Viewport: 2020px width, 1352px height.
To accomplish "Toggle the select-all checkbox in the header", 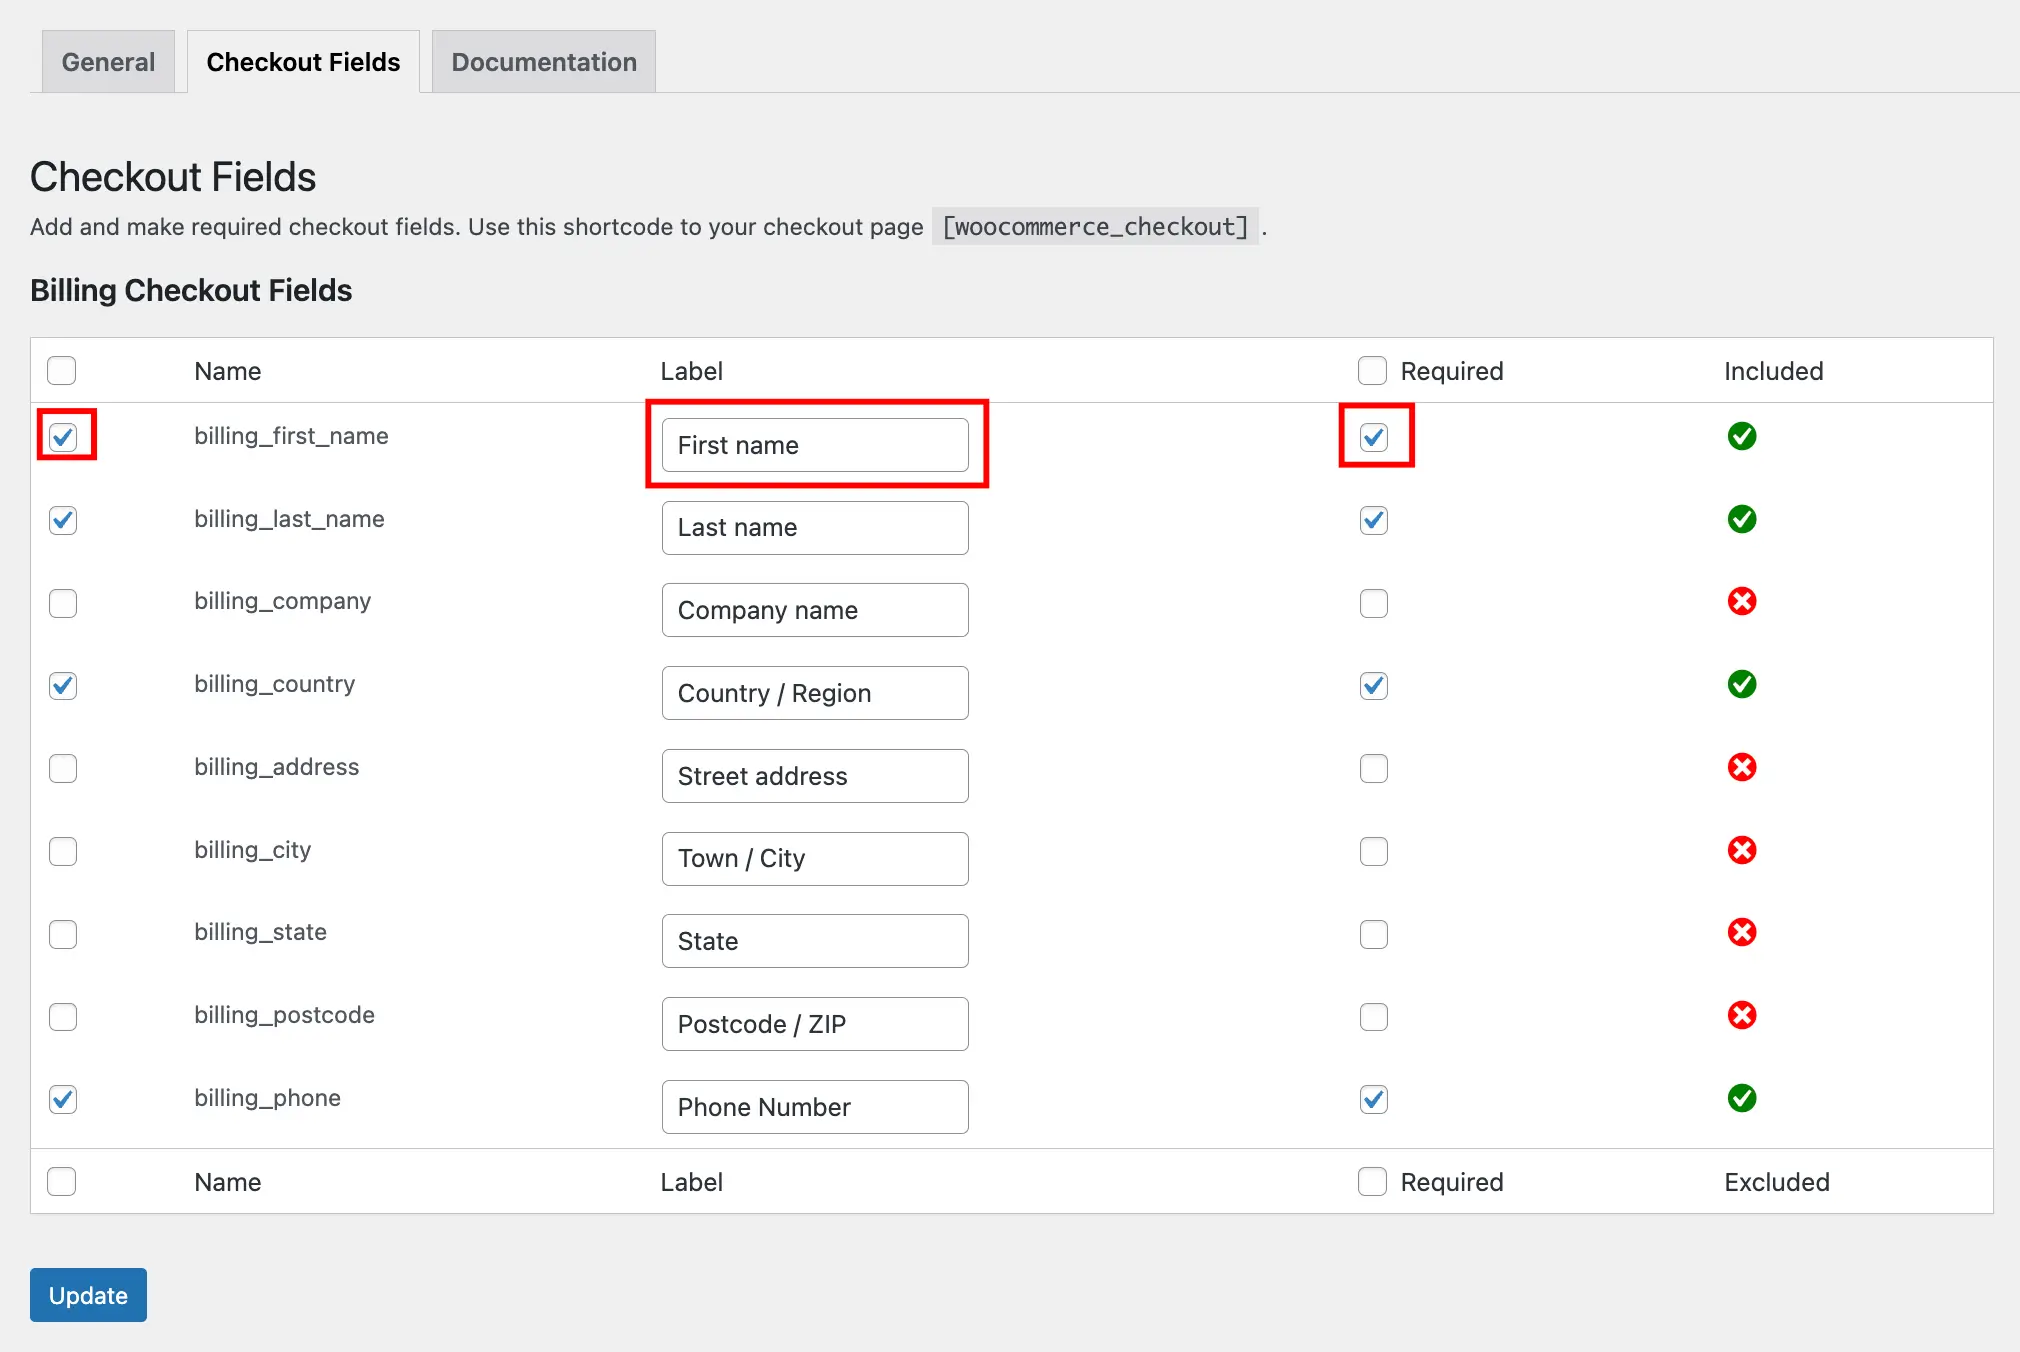I will pyautogui.click(x=61, y=370).
